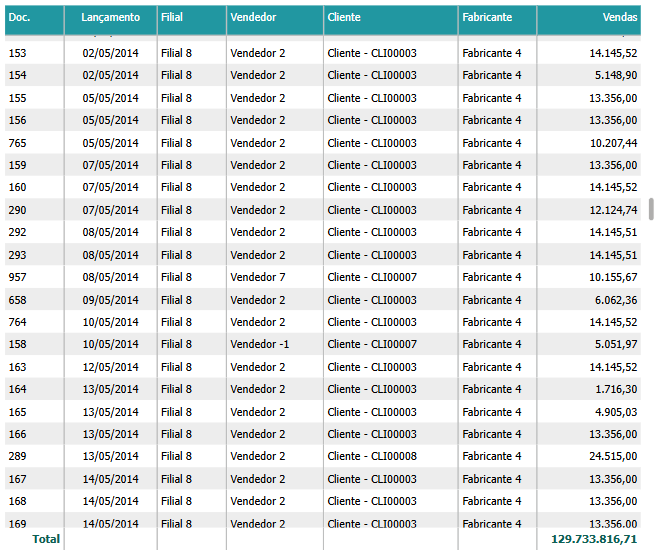Select the date 12/05/2014 cell
The width and height of the screenshot is (658, 553).
[x=110, y=367]
